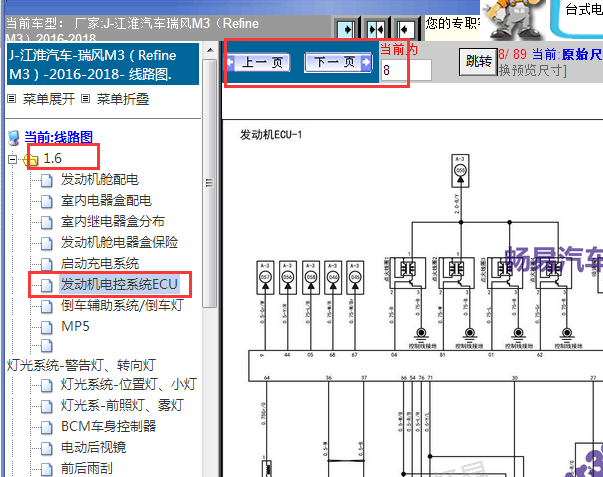Click the 发动机ECU-1 diagram title
This screenshot has width=603, height=477.
pyautogui.click(x=271, y=135)
